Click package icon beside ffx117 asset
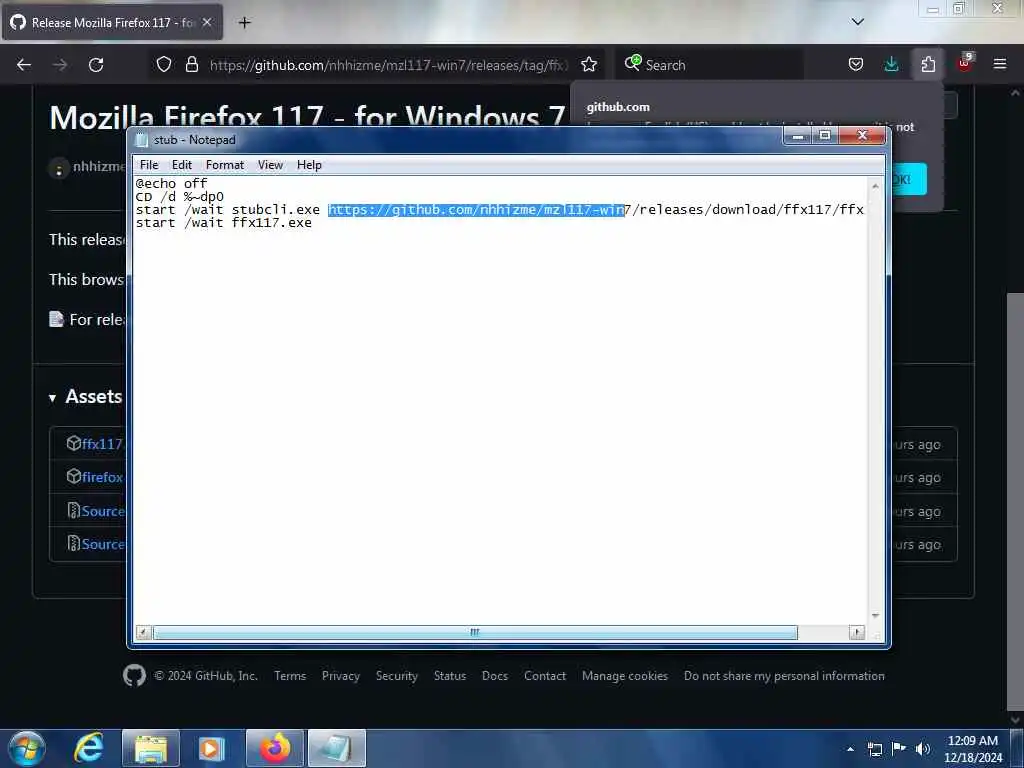 tap(74, 443)
